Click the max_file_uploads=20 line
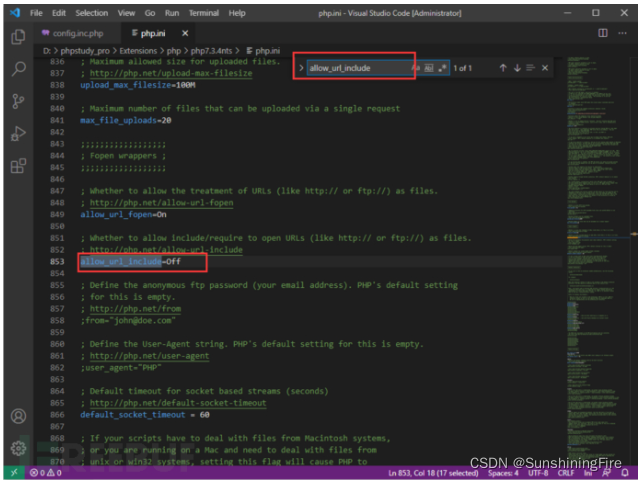The height and width of the screenshot is (481, 638). [126, 120]
